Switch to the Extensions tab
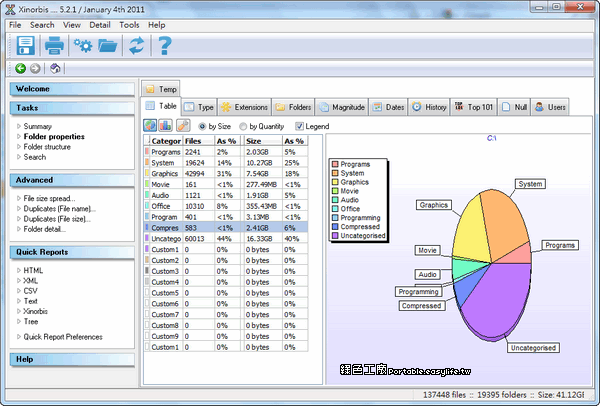600x406 pixels. (245, 107)
